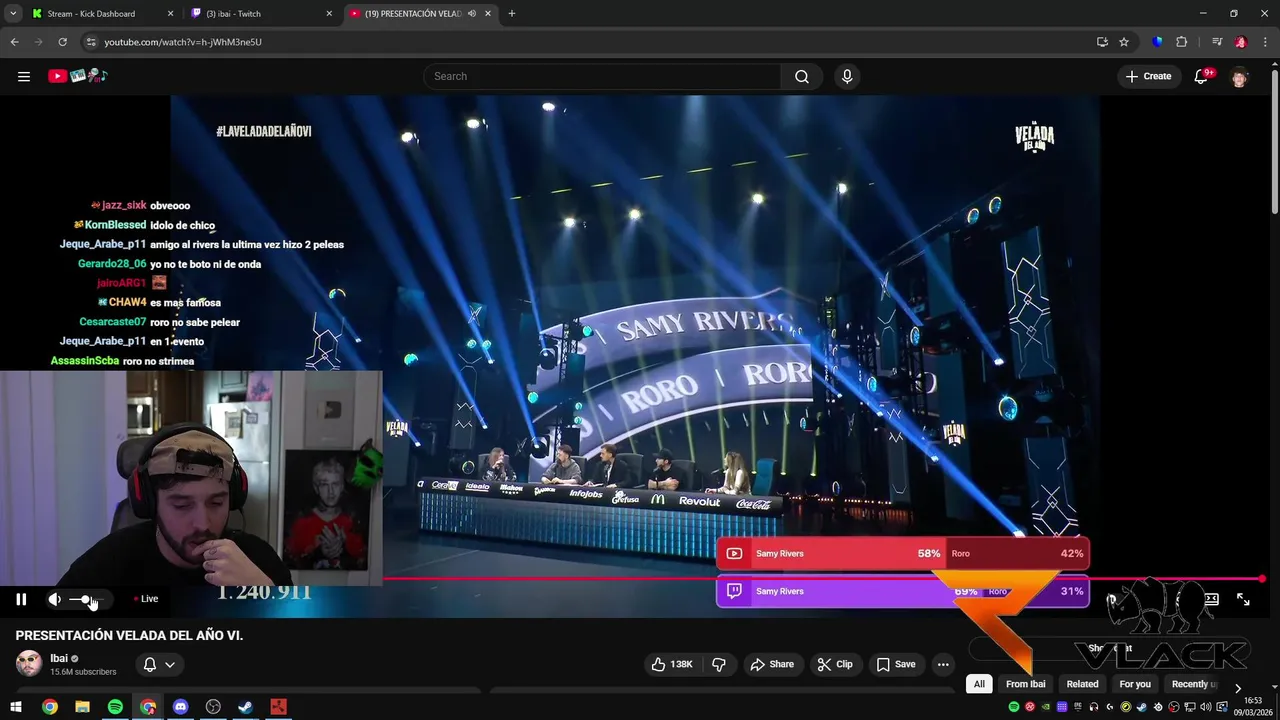Select the Related chip

point(1082,684)
